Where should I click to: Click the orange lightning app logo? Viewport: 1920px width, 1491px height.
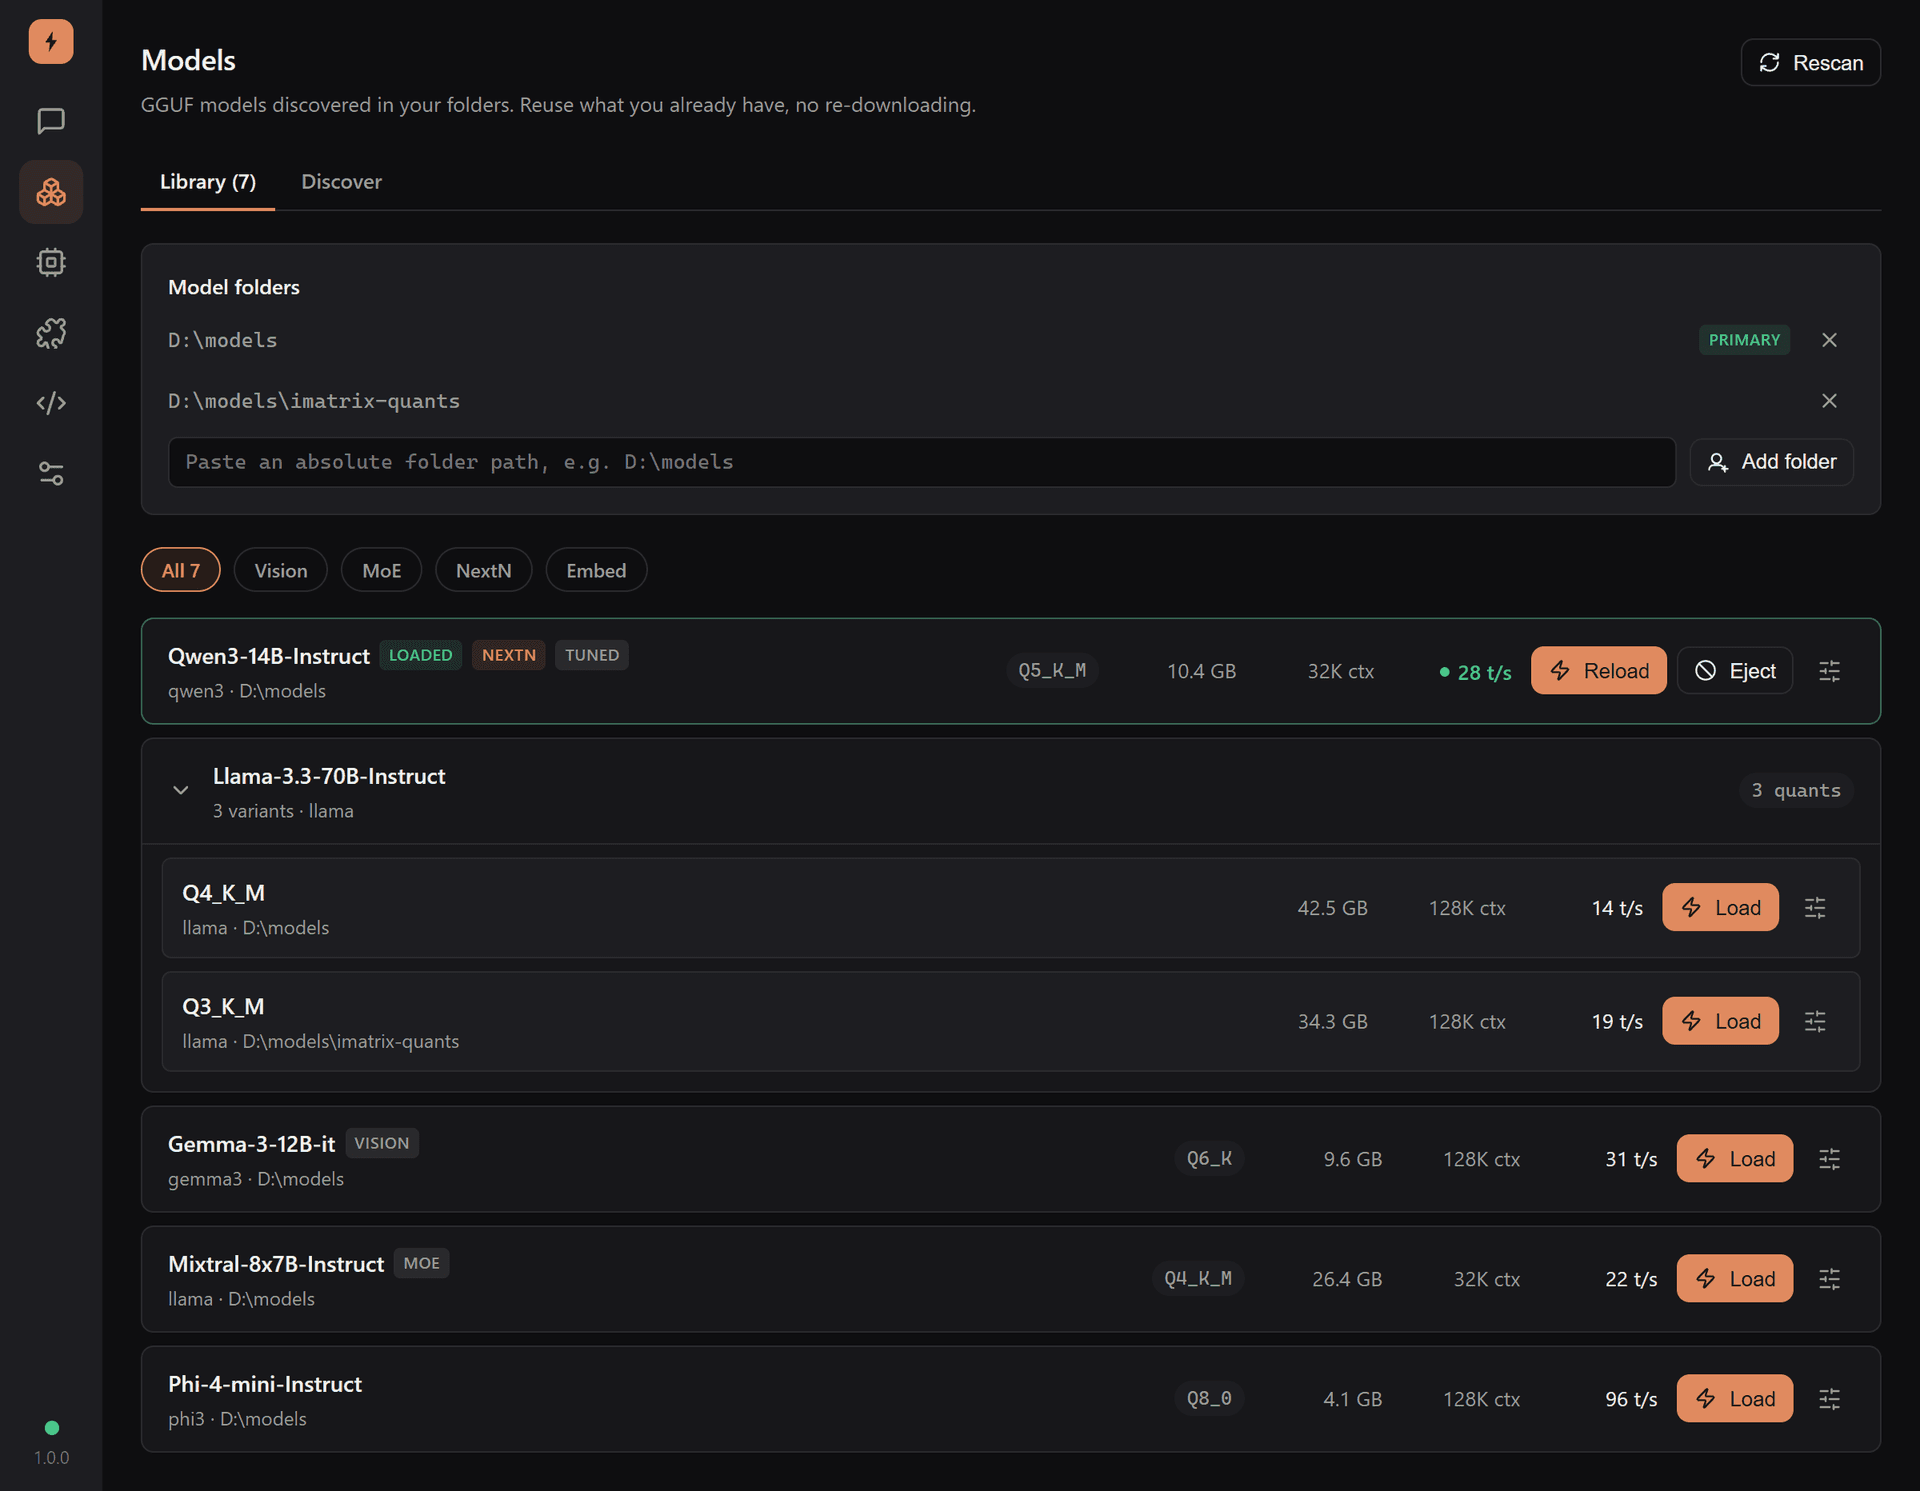(51, 42)
